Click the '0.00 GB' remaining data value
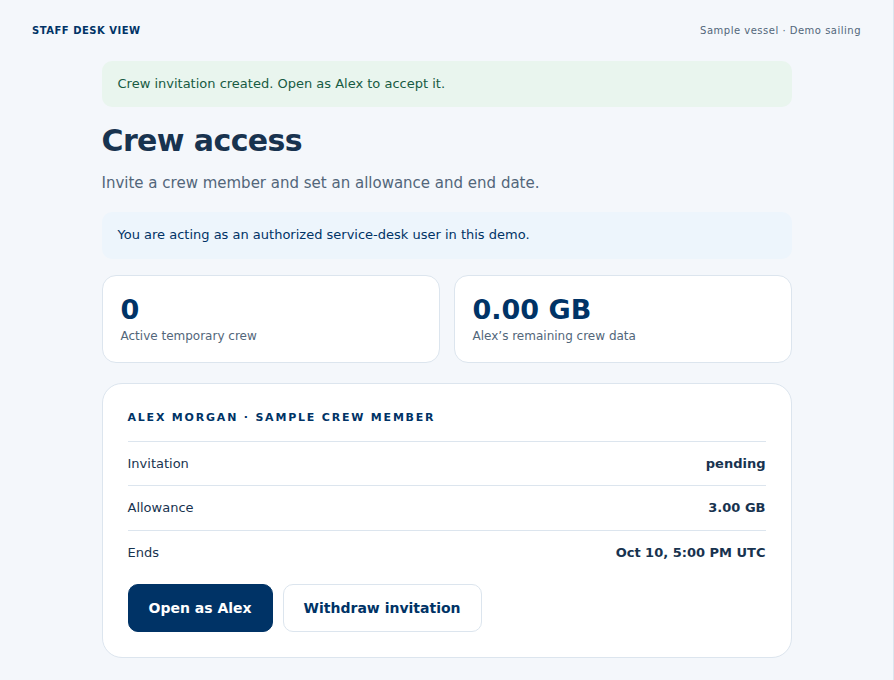This screenshot has width=894, height=680. point(531,309)
